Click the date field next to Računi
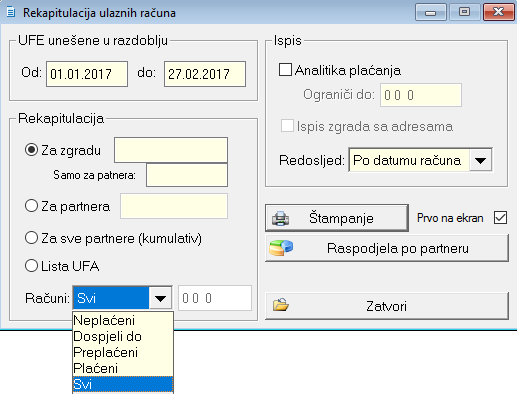517x394 pixels. coord(215,298)
